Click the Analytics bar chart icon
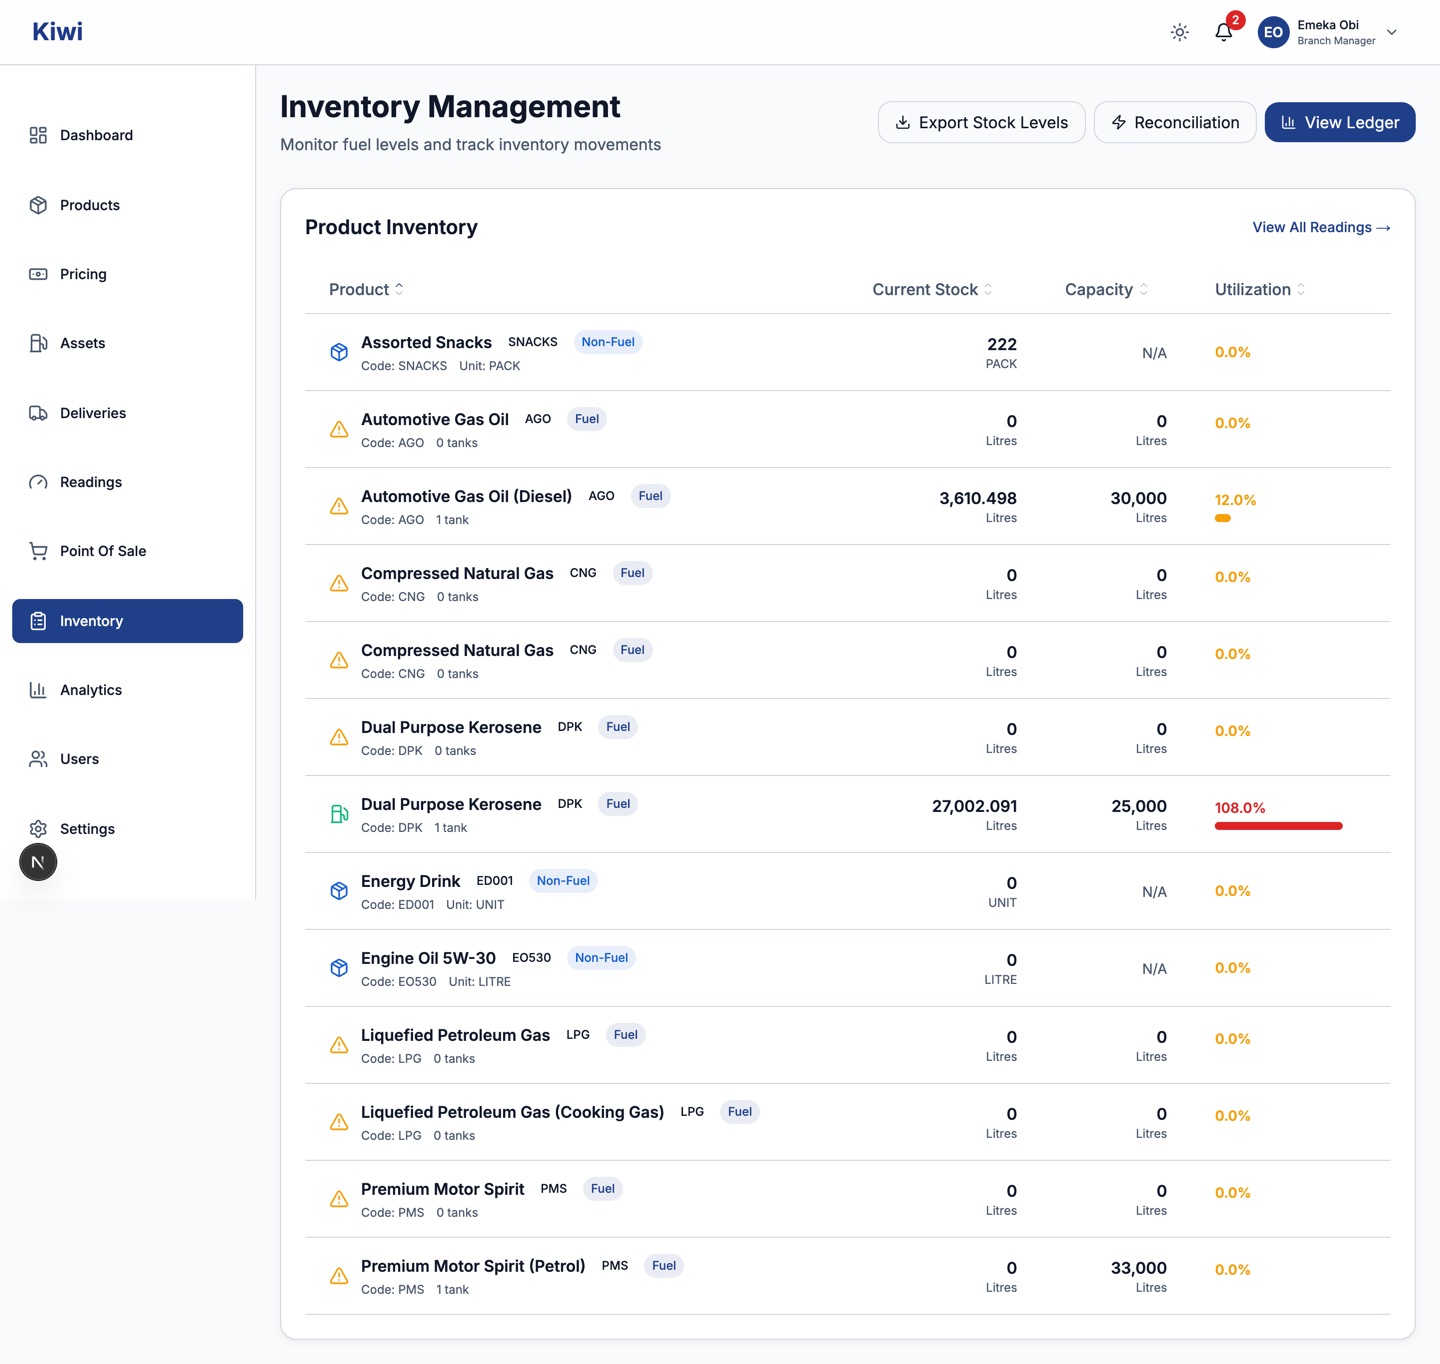 pos(38,690)
